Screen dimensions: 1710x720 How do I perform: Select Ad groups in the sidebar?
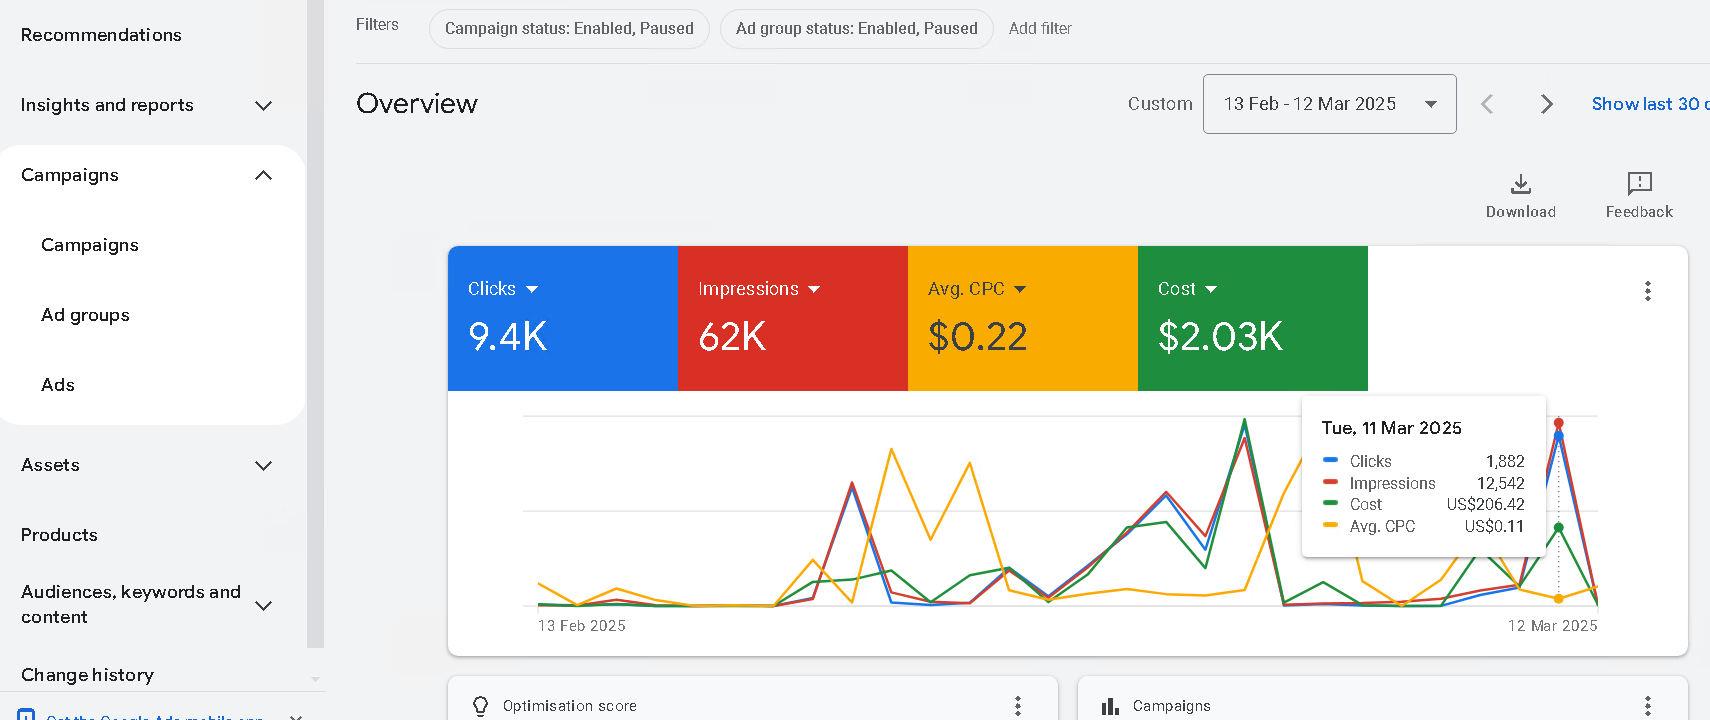click(x=85, y=315)
